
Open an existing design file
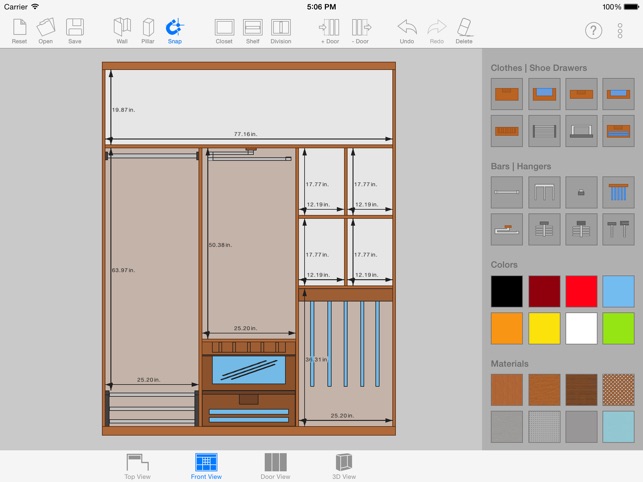pyautogui.click(x=46, y=31)
